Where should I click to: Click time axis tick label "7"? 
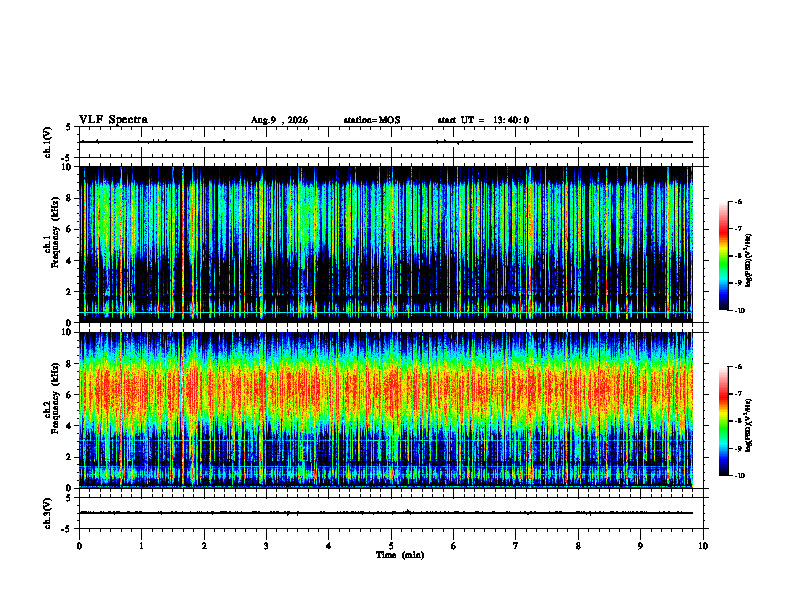click(x=516, y=546)
